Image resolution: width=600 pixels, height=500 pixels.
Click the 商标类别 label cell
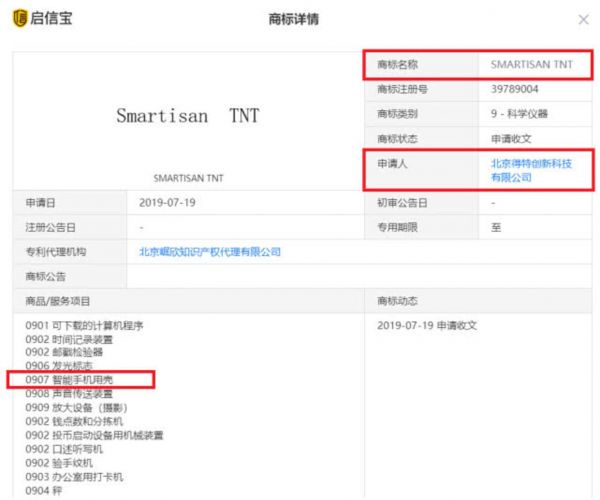click(421, 114)
